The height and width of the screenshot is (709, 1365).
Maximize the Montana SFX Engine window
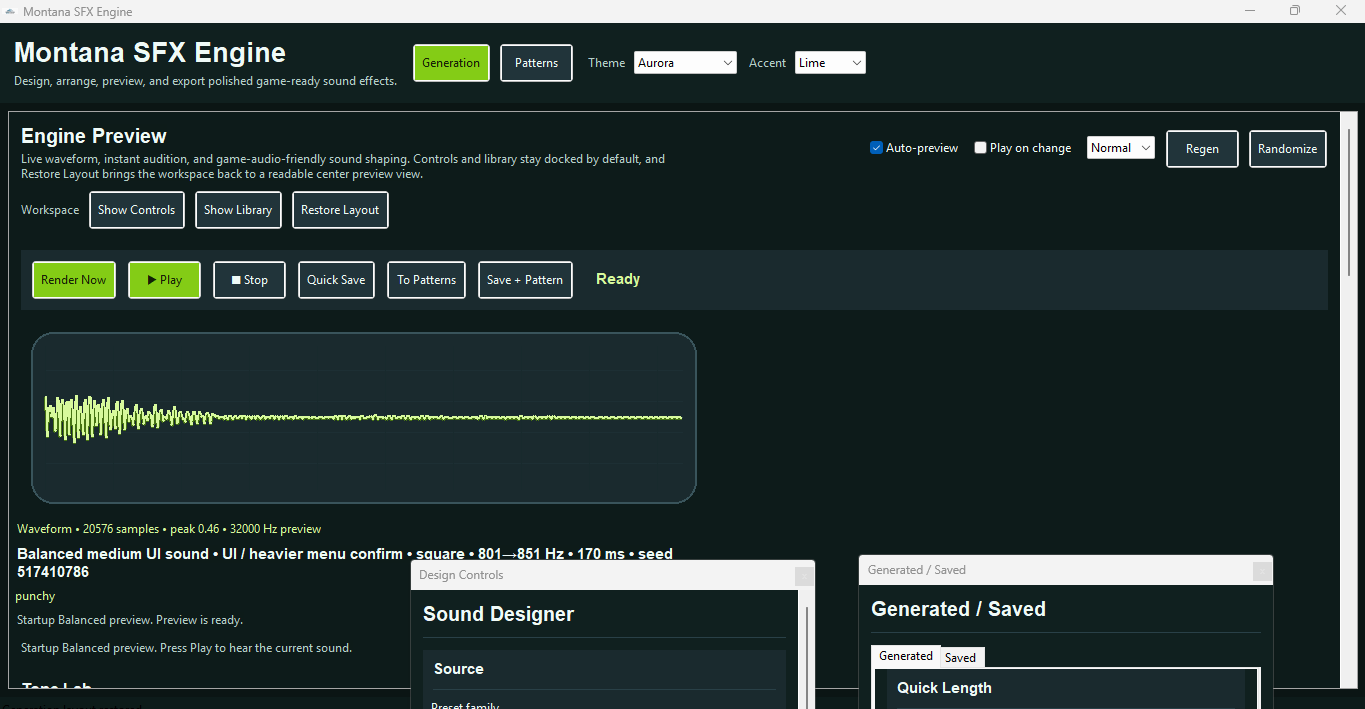click(1295, 10)
